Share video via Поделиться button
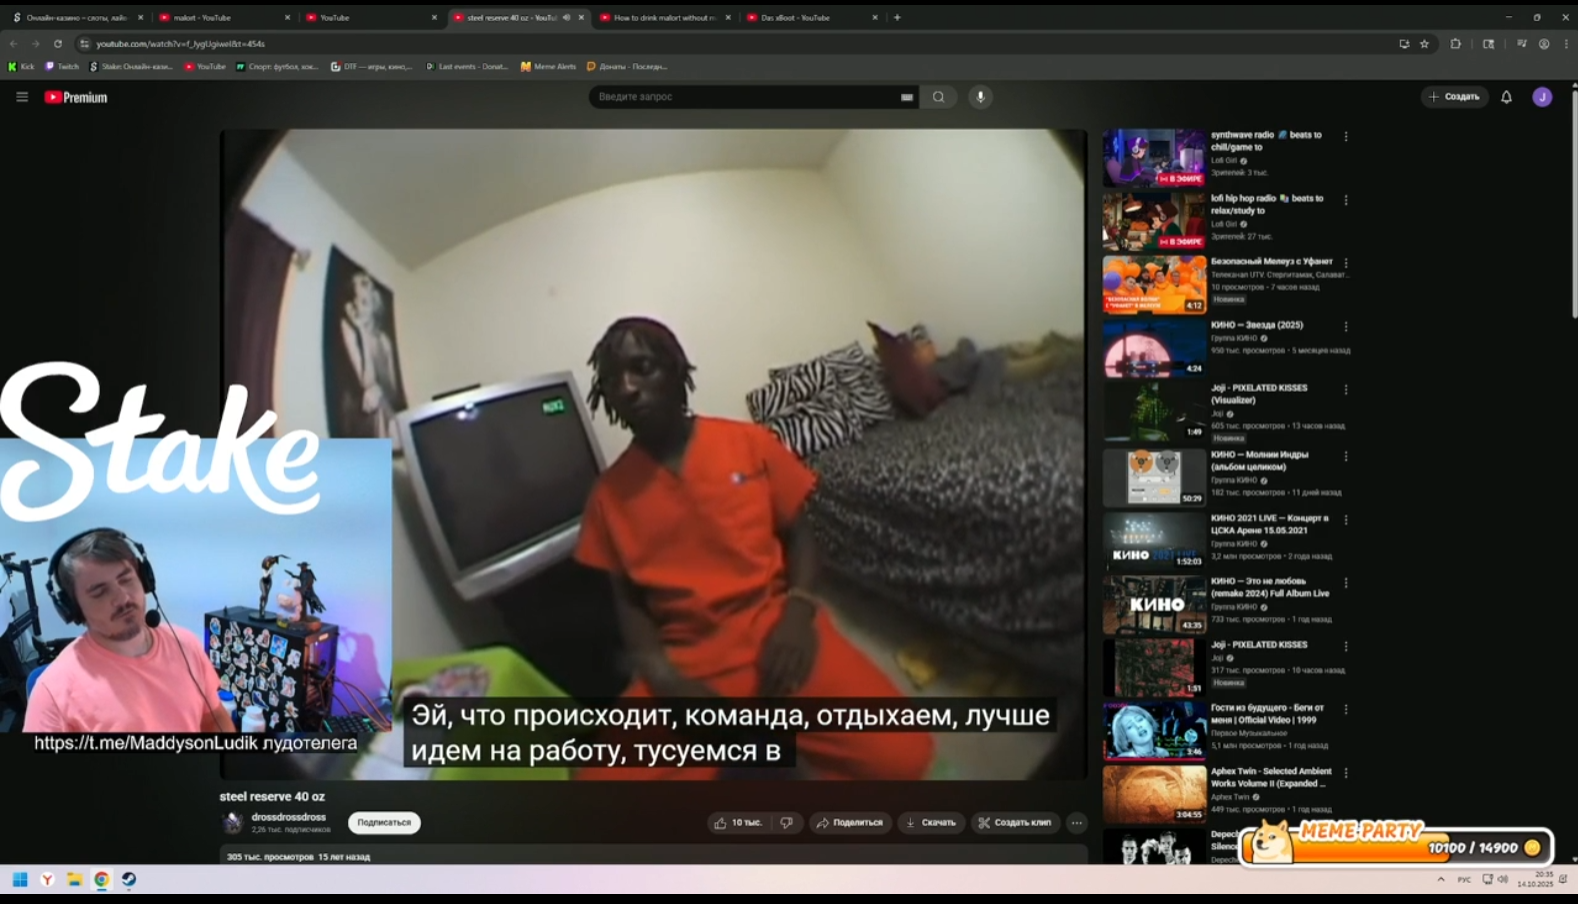1578x904 pixels. point(850,823)
